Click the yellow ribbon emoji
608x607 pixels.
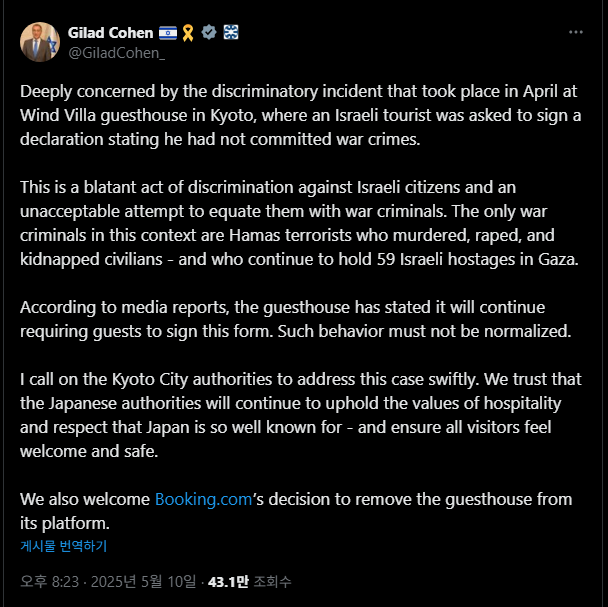click(188, 32)
